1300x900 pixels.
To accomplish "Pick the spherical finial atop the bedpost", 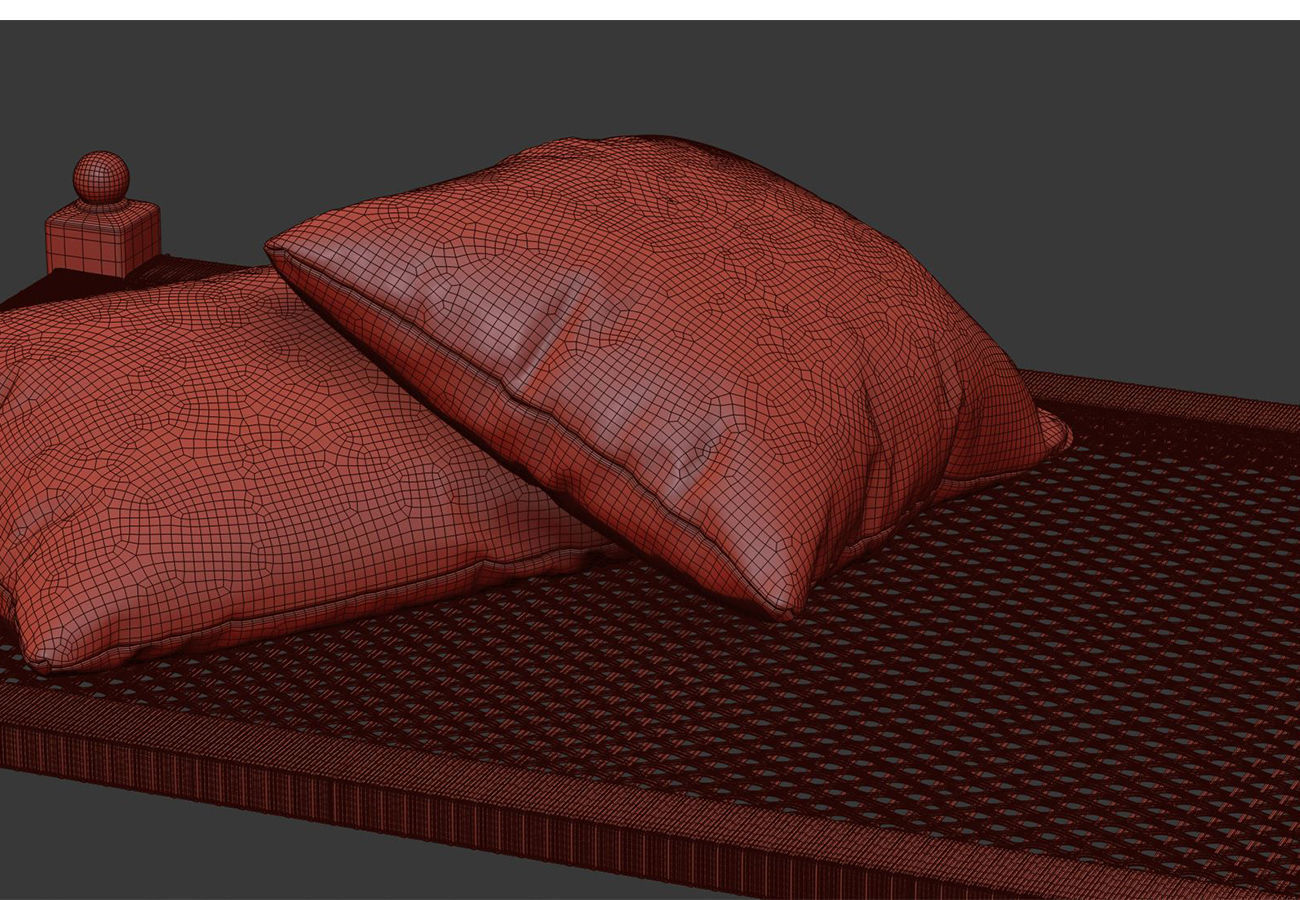I will pyautogui.click(x=101, y=178).
